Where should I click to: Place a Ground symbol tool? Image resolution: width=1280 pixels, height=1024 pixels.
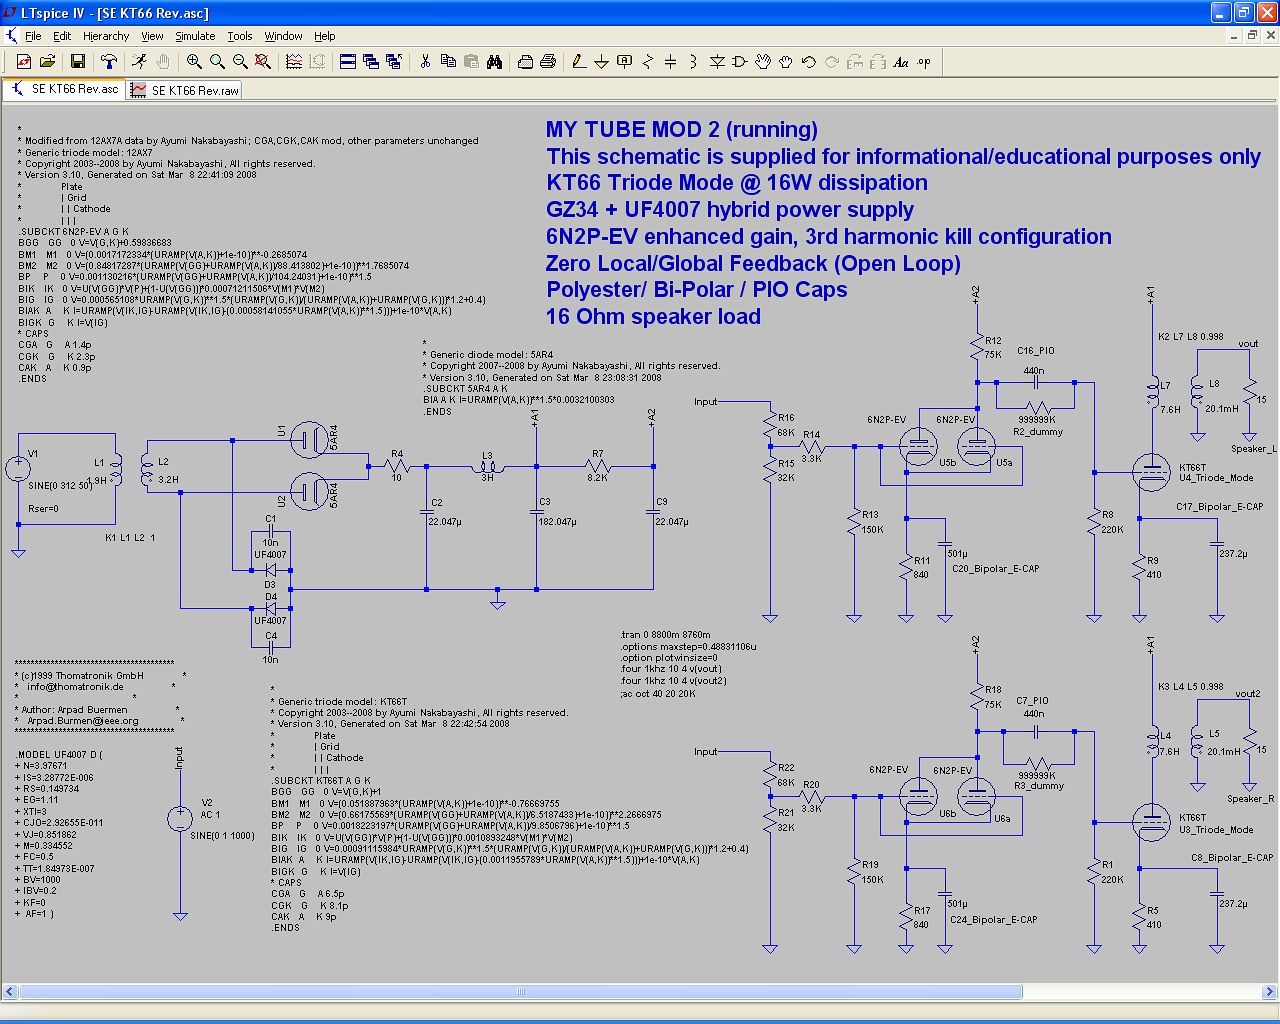601,62
